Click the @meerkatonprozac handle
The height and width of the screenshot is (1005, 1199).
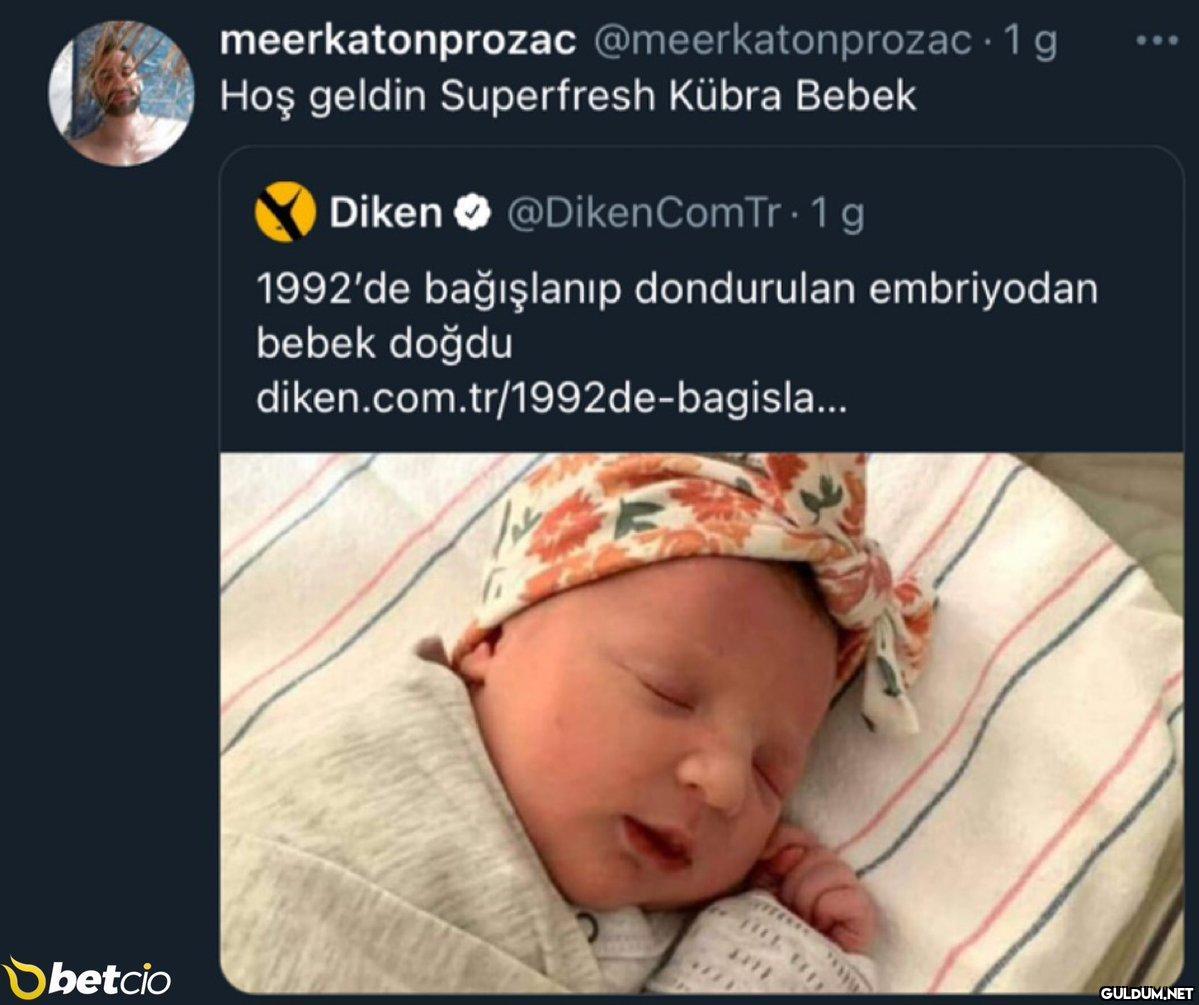tap(783, 41)
